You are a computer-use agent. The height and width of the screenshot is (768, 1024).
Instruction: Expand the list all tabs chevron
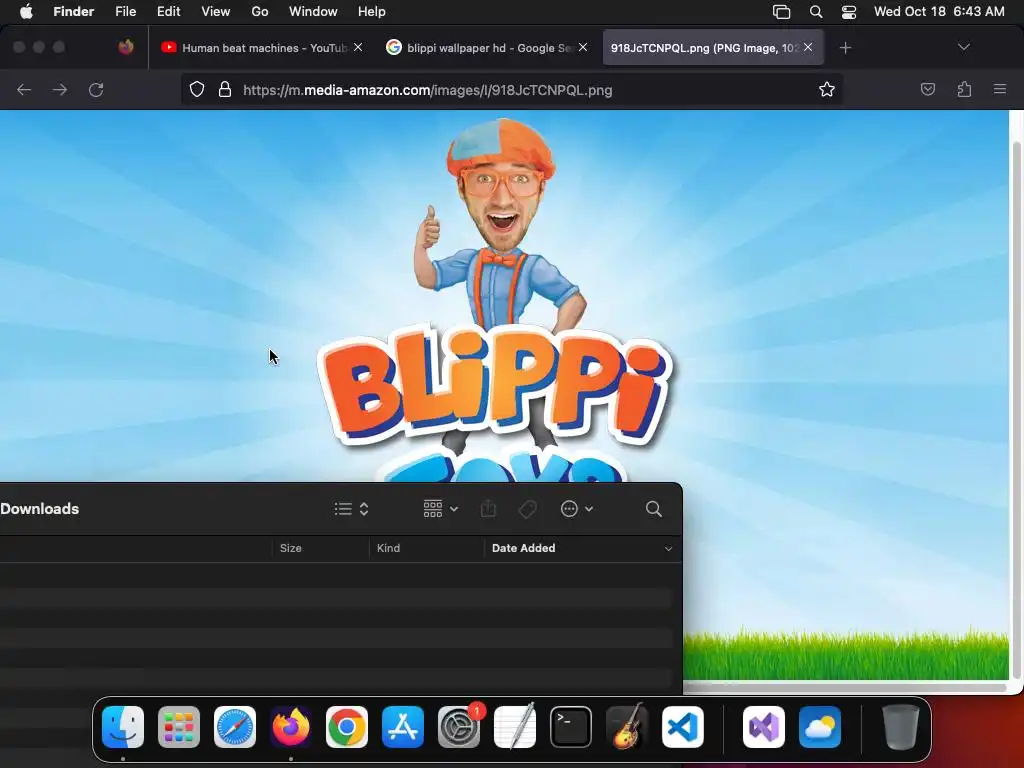(963, 47)
